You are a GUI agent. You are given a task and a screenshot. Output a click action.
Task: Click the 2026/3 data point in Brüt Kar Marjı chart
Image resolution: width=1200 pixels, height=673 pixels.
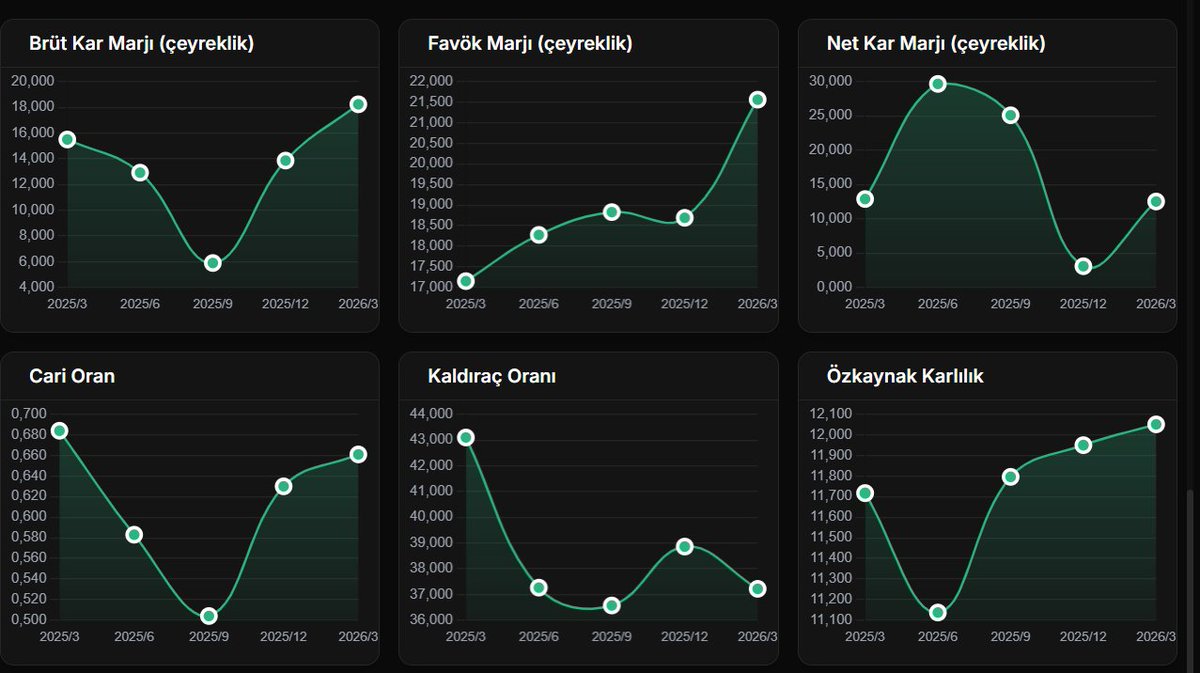pos(358,104)
